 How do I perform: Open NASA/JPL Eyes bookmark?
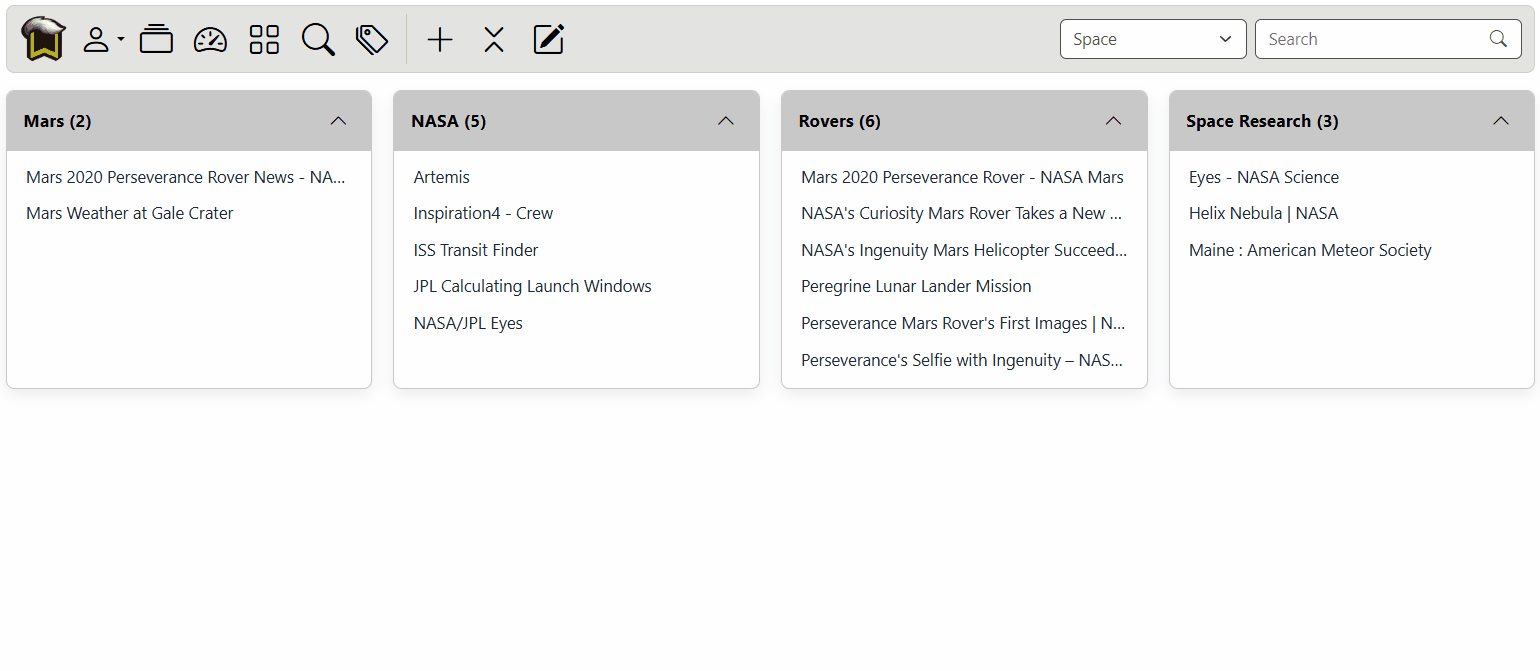(468, 323)
